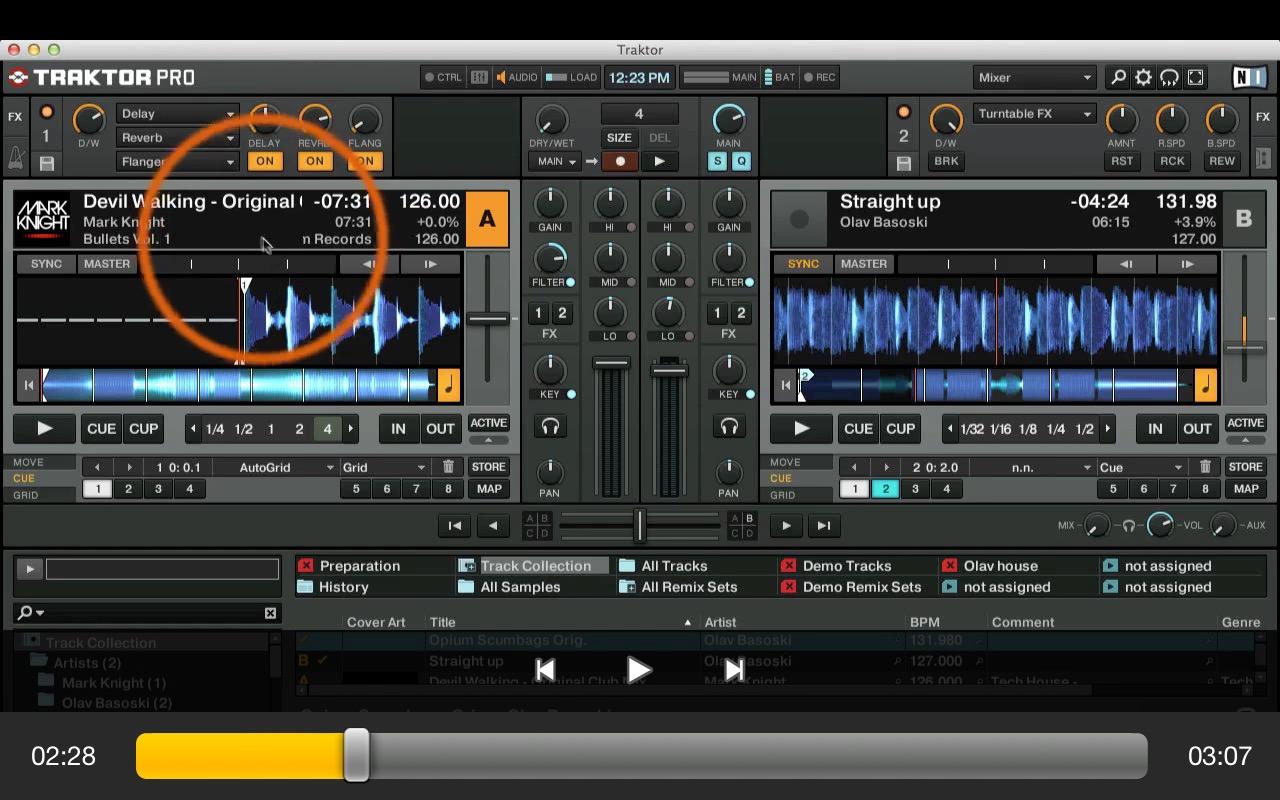Toggle the Quantize Q button
Screen dimensions: 1280x800
[741, 161]
